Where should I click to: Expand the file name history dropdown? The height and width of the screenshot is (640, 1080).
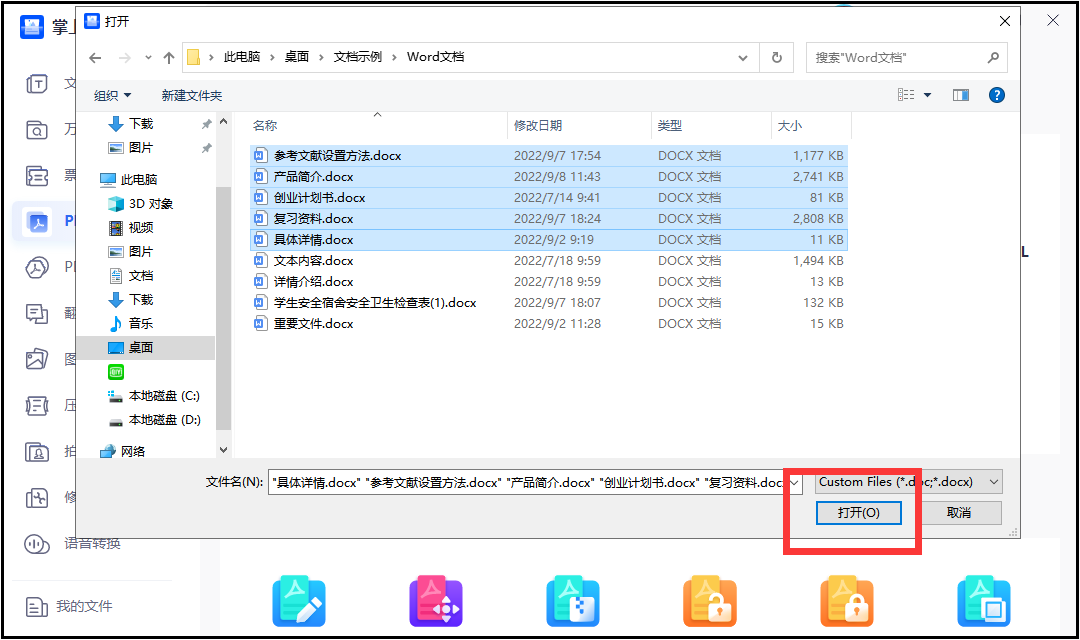(794, 482)
